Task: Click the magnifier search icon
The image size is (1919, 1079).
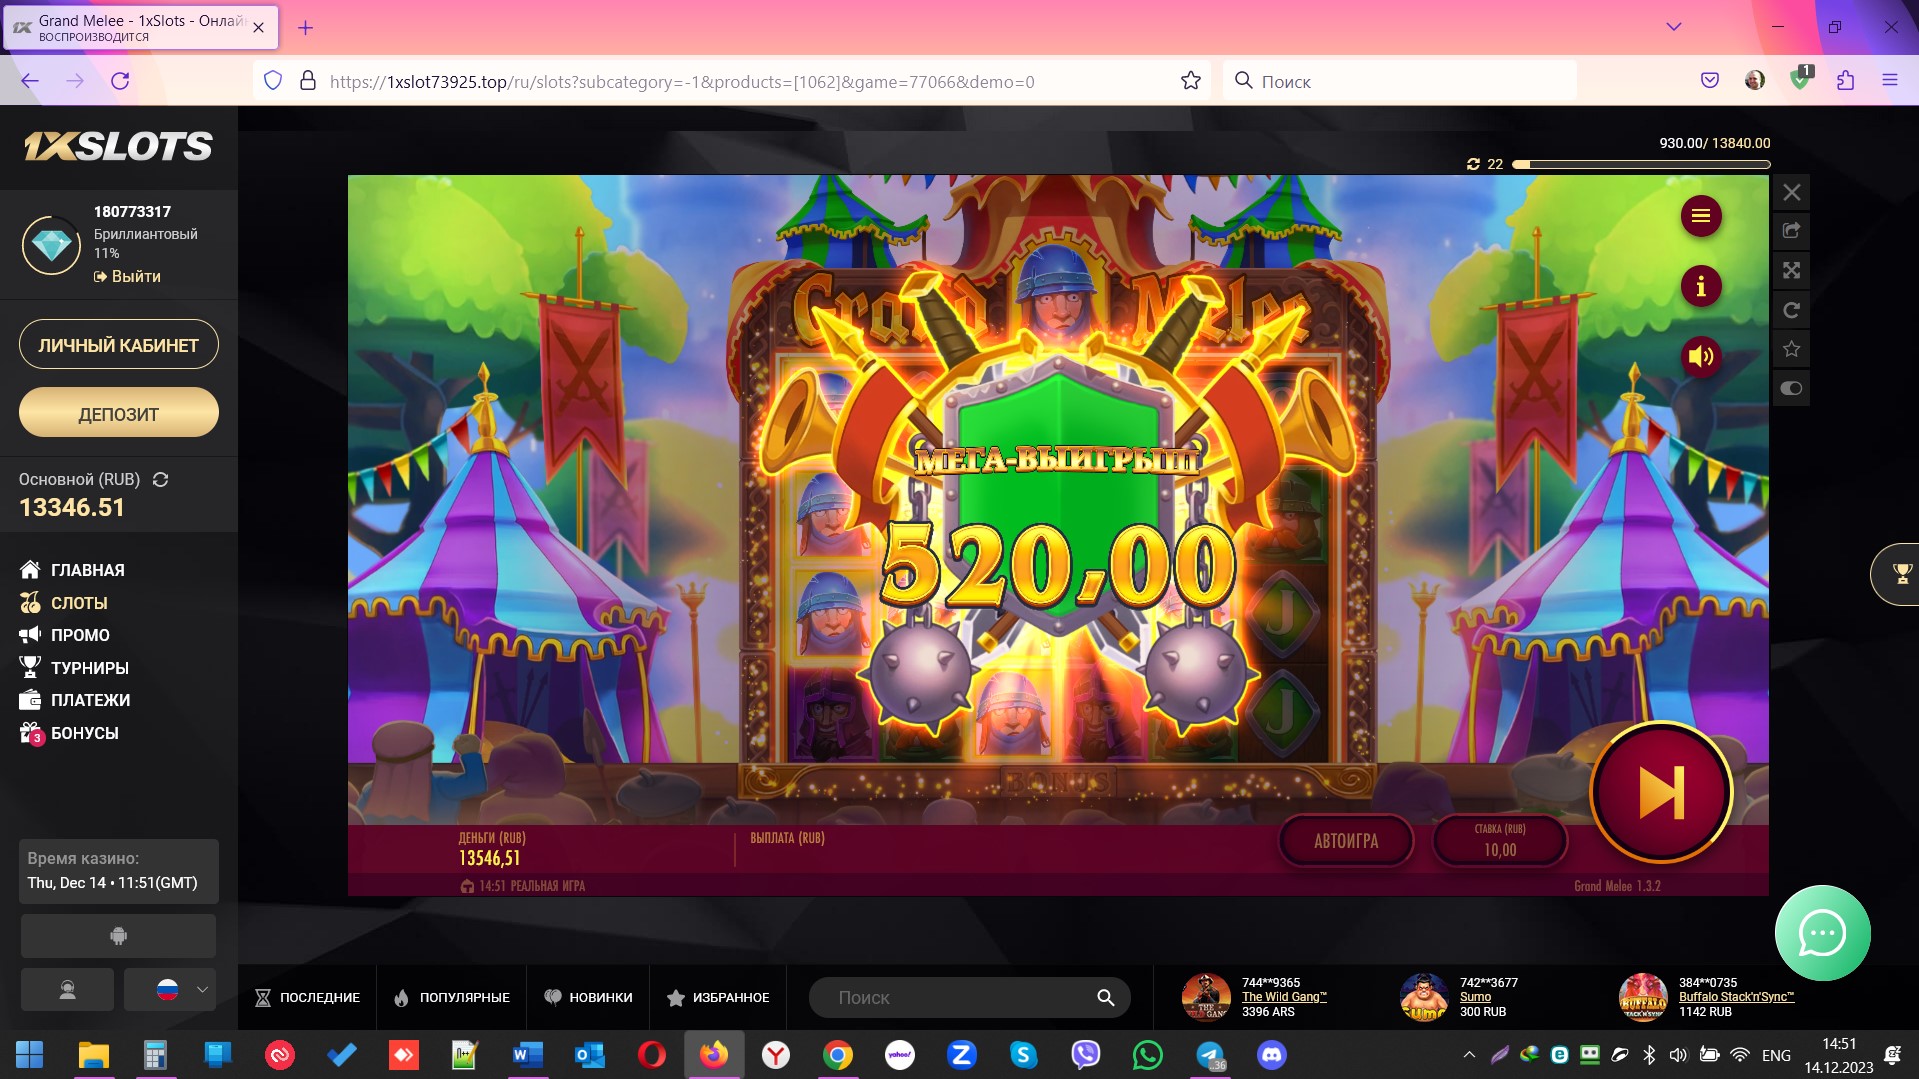Action: click(x=1105, y=998)
